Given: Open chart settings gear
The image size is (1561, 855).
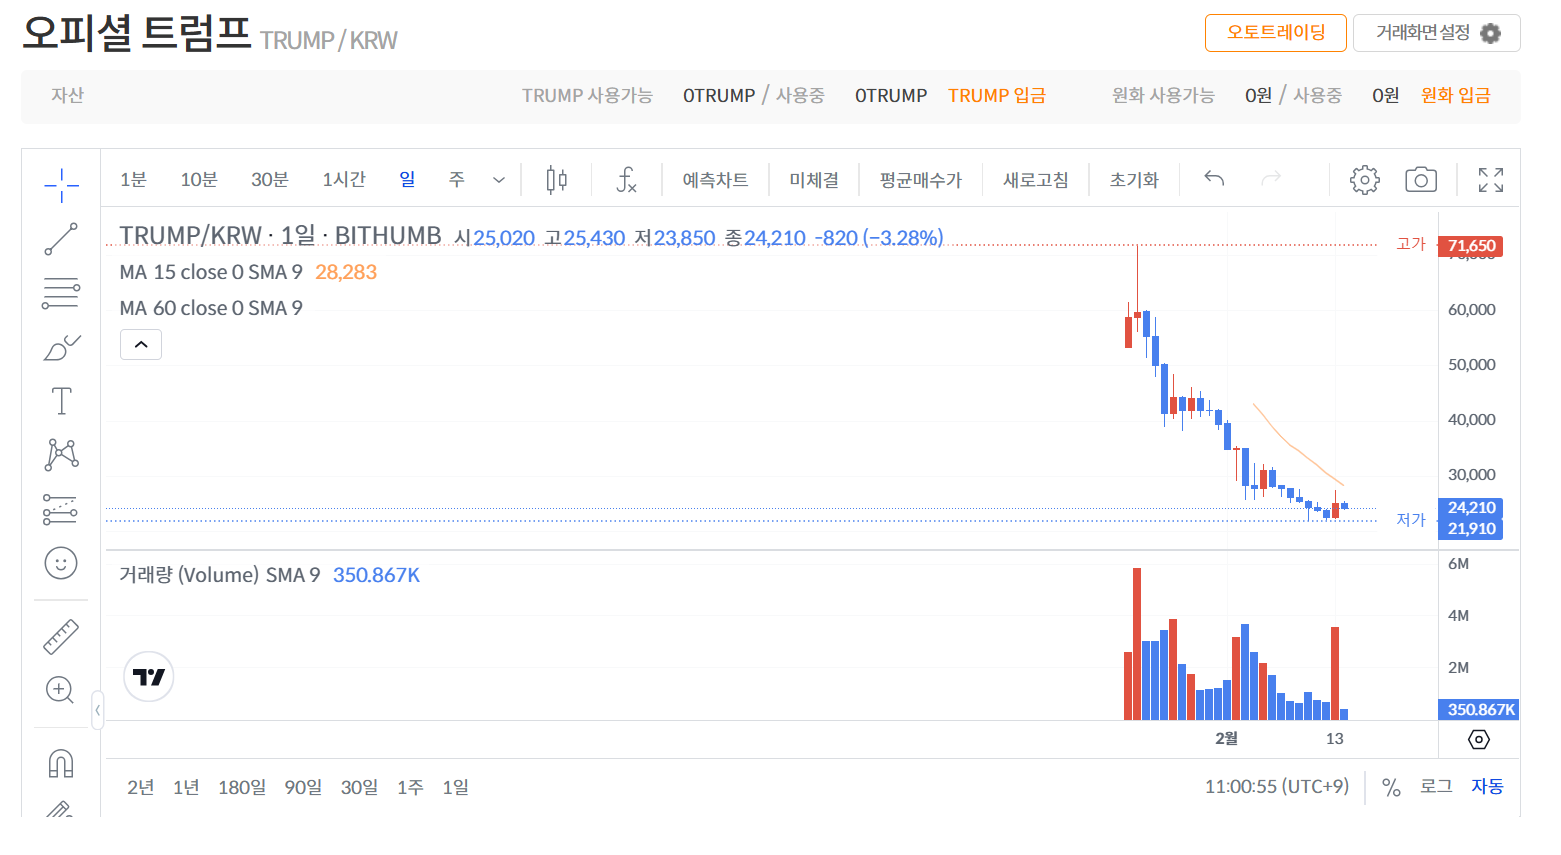Looking at the screenshot, I should (1364, 180).
